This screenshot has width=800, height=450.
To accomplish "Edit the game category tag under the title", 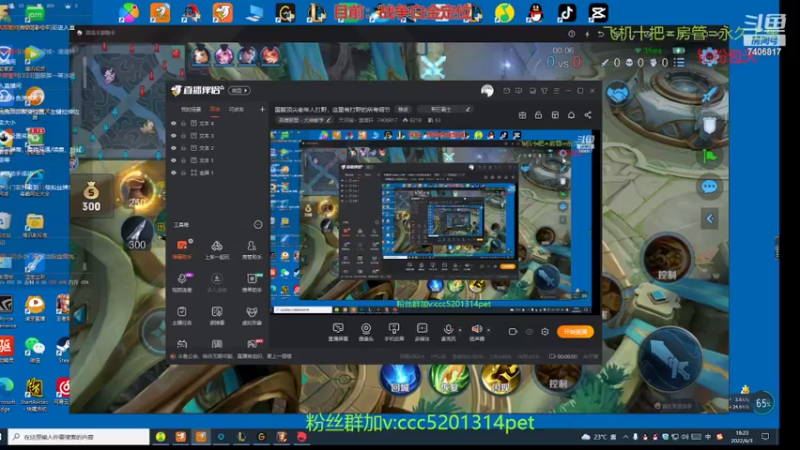I will coord(304,120).
